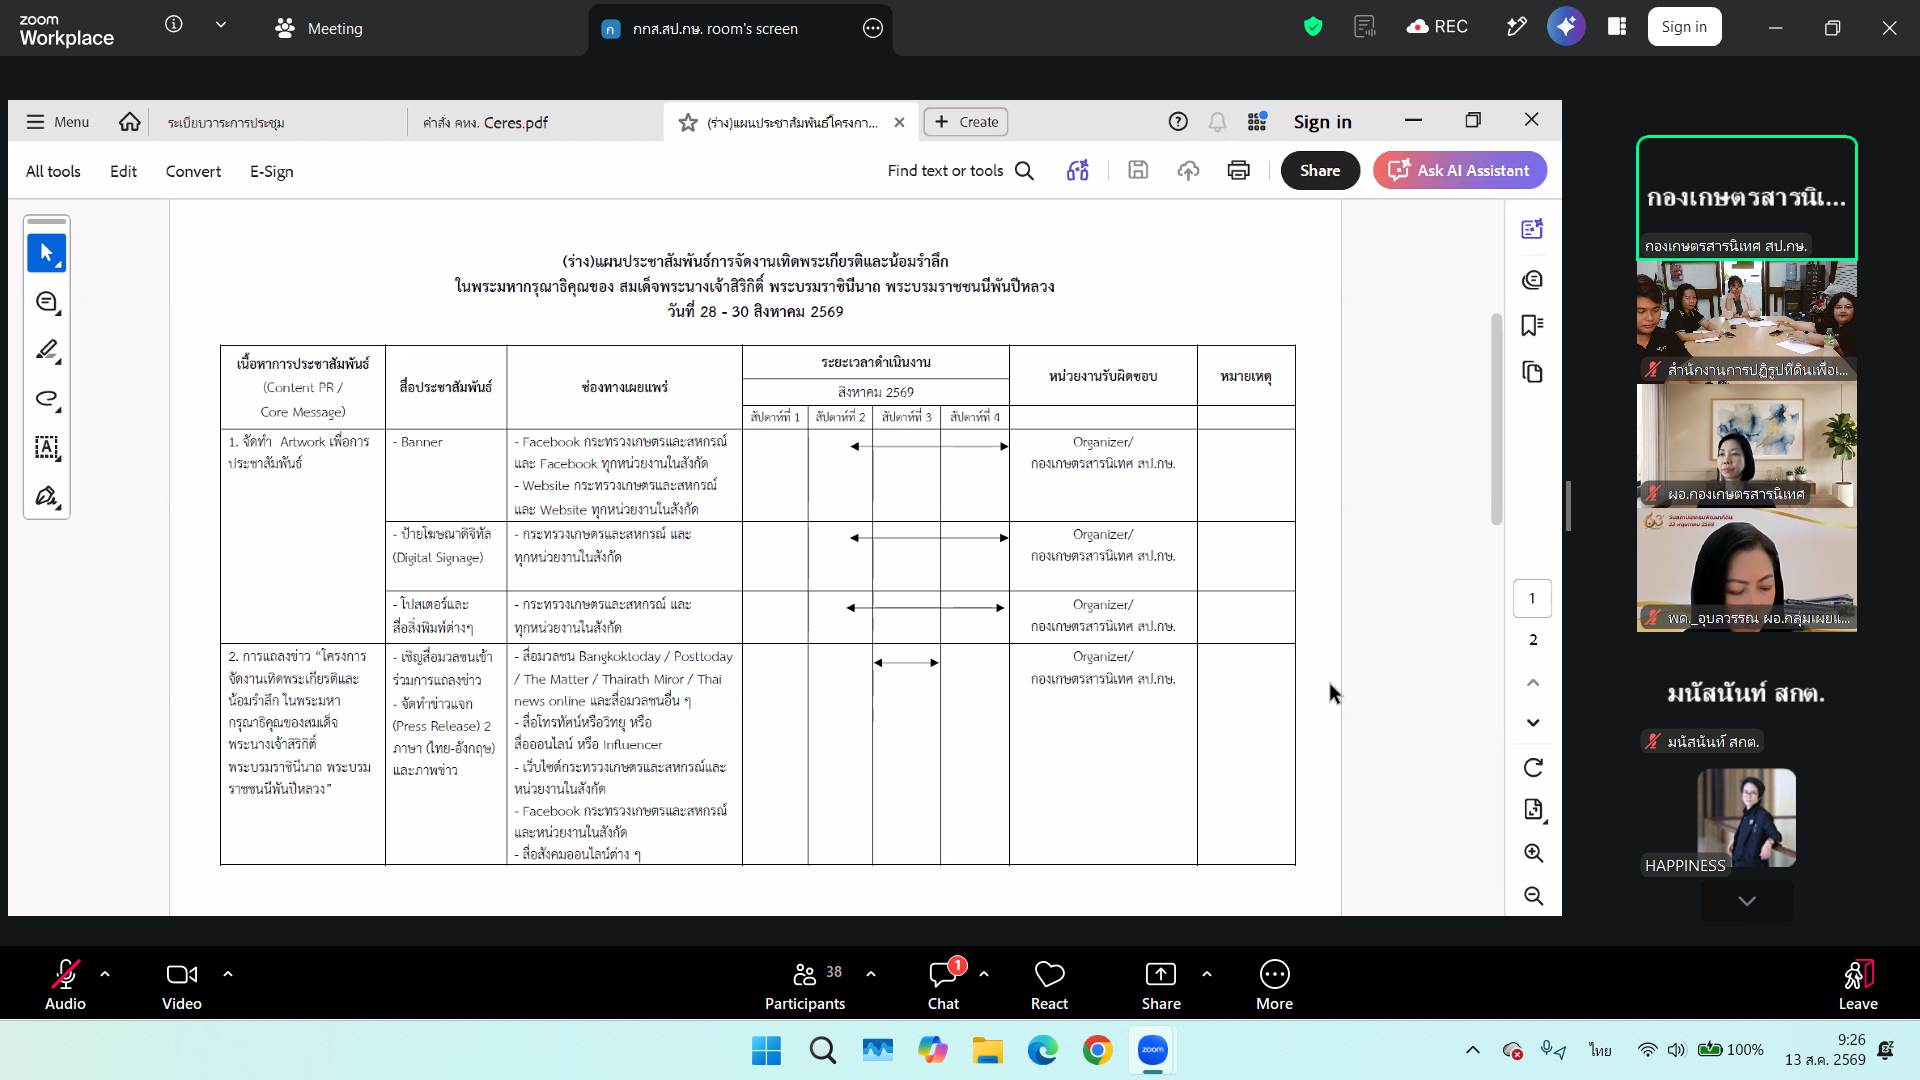Viewport: 1920px width, 1080px height.
Task: Go to the next PDF page
Action: [x=1533, y=723]
